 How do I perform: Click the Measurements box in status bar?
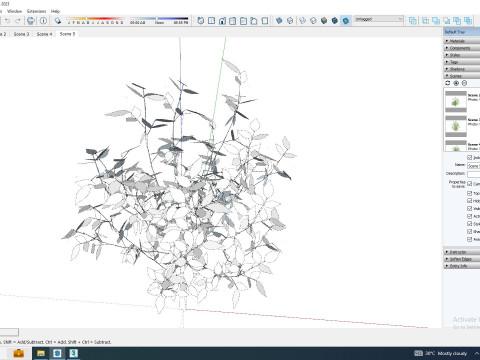9,332
